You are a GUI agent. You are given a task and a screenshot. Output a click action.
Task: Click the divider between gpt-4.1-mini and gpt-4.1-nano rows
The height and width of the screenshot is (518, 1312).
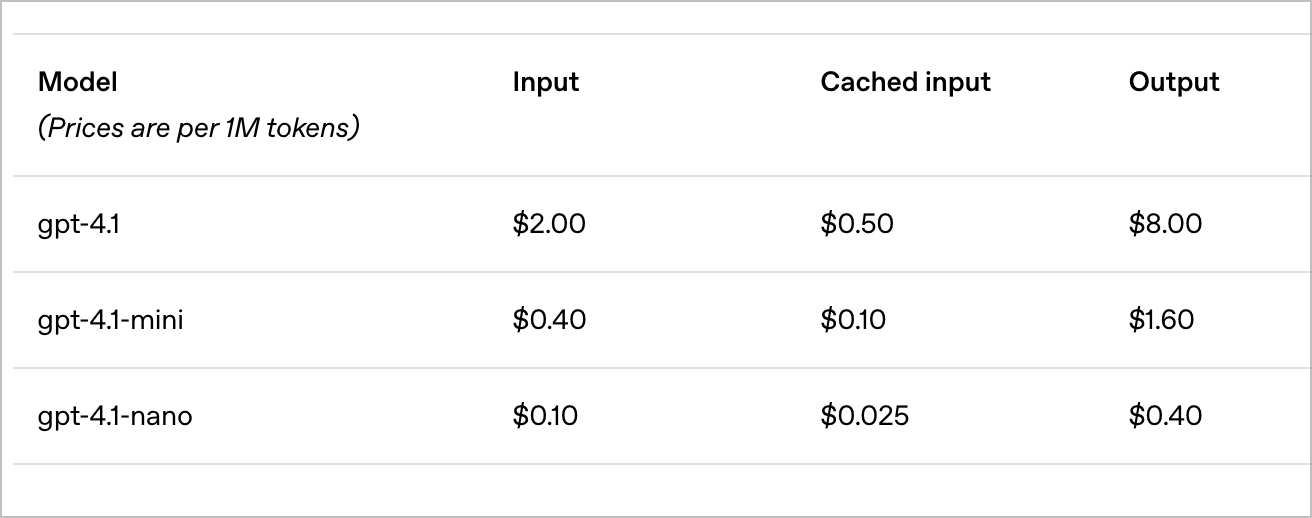click(656, 368)
